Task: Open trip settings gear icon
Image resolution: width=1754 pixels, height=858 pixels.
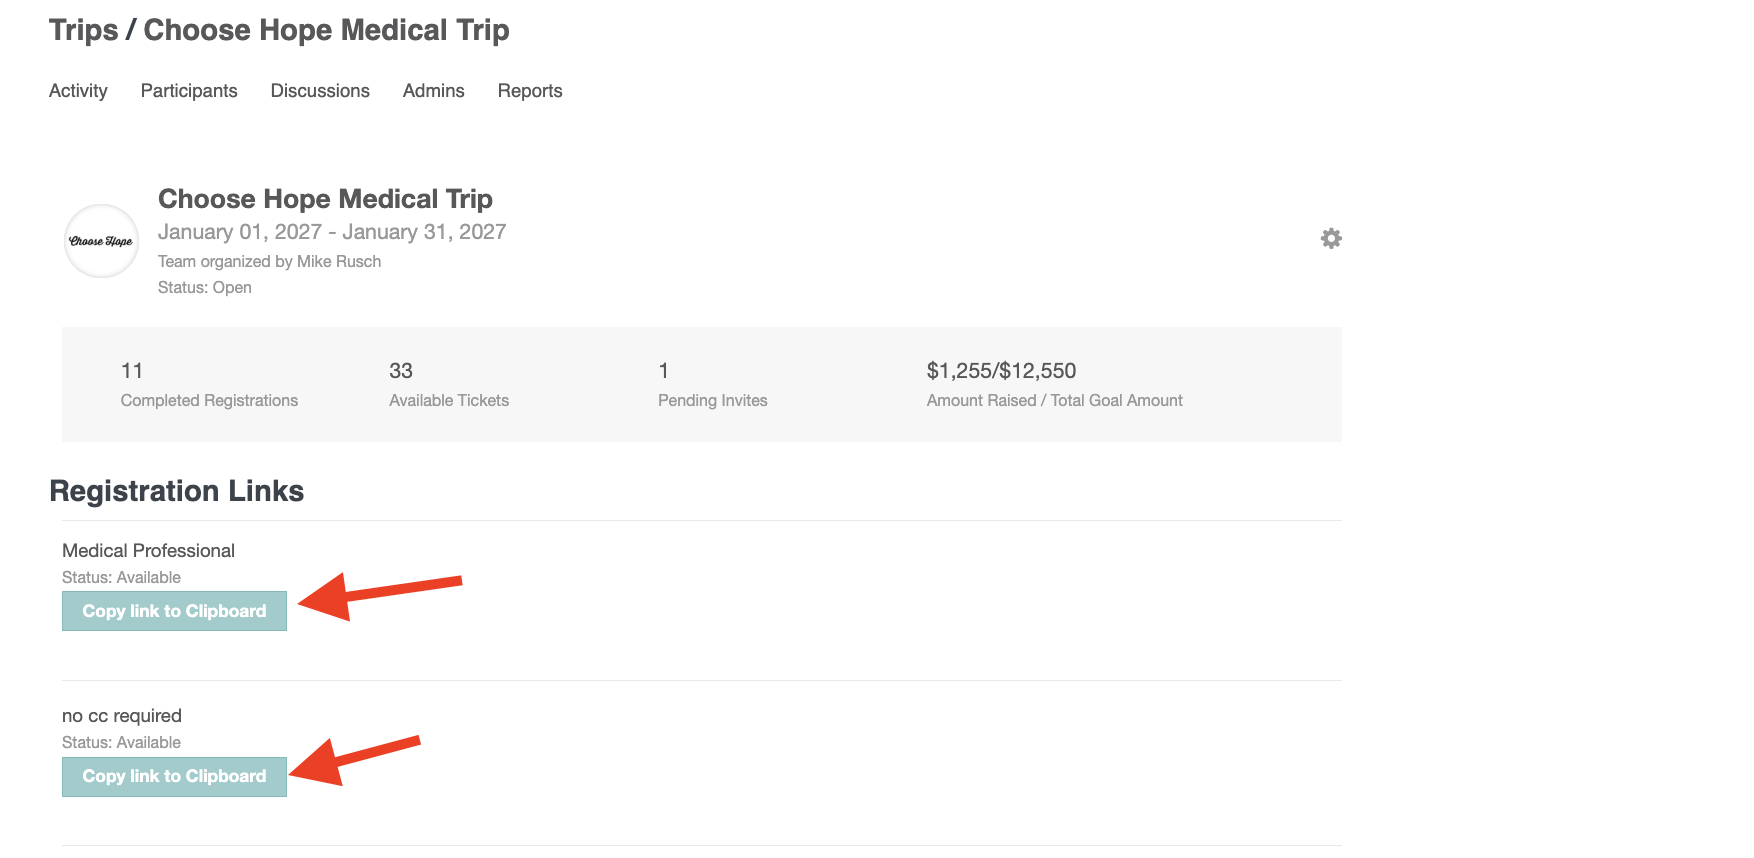Action: pos(1330,238)
